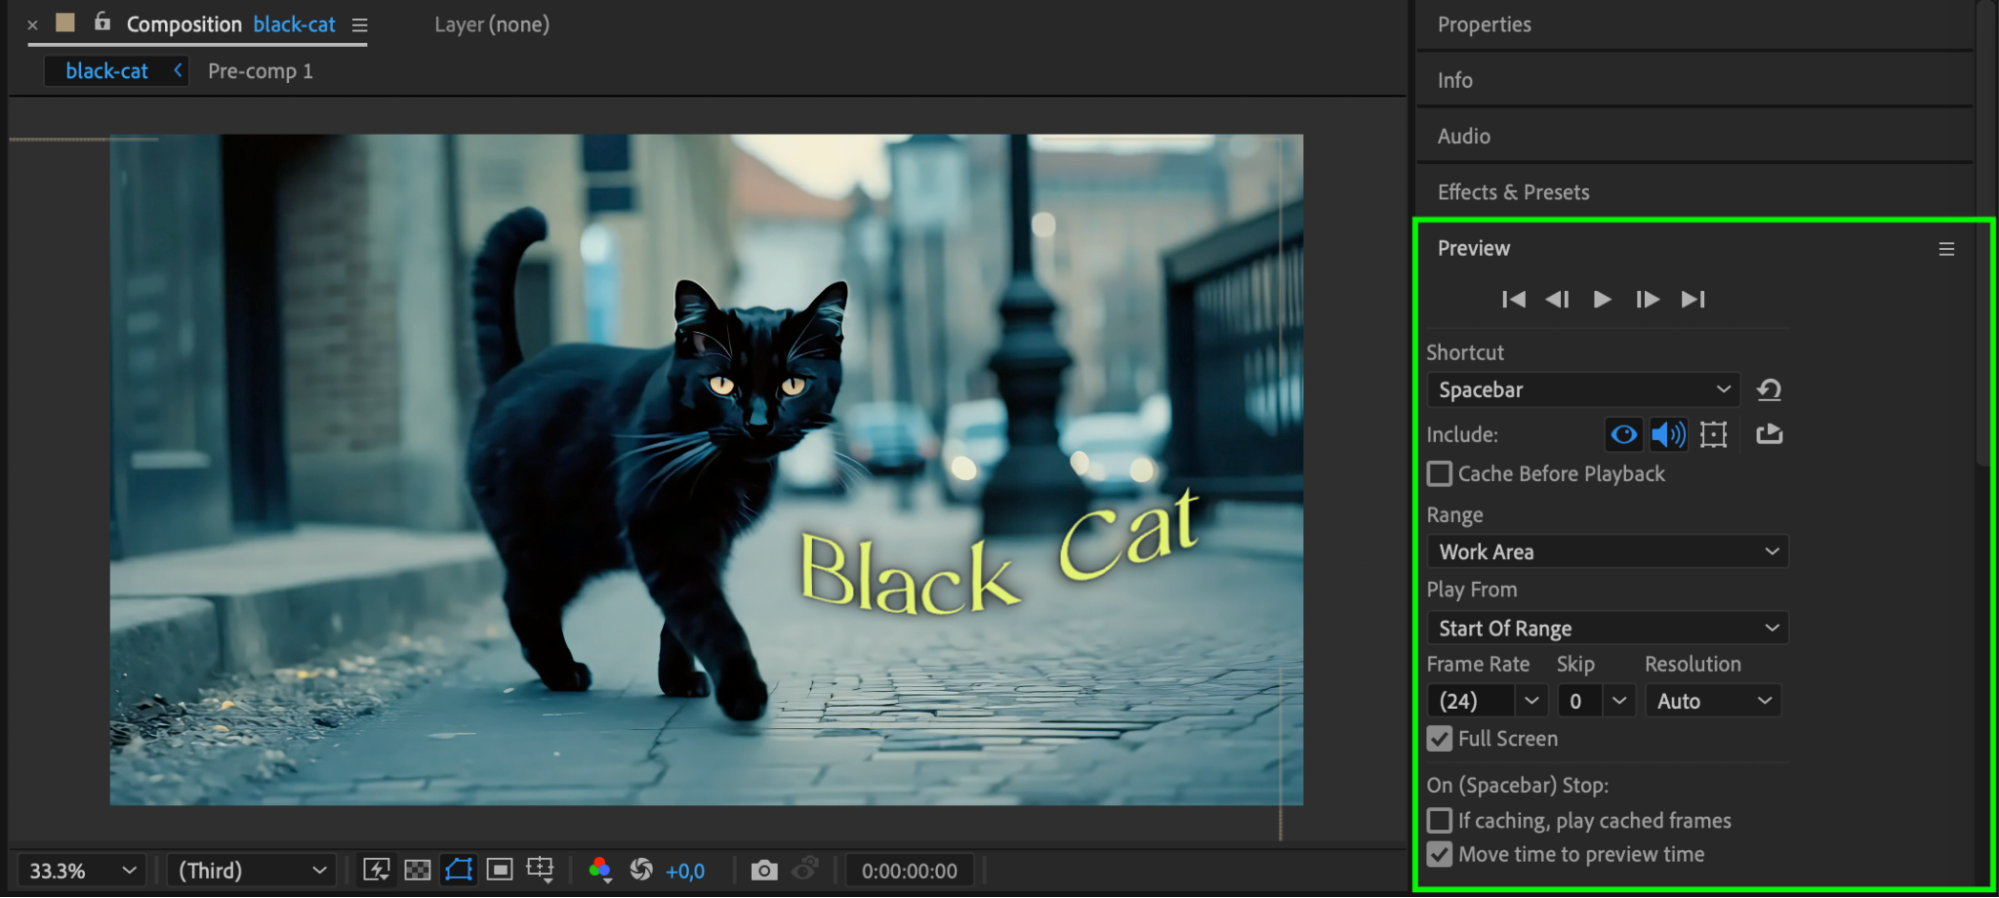The width and height of the screenshot is (1999, 898).
Task: Toggle mask and shape path visibility
Action: 459,870
